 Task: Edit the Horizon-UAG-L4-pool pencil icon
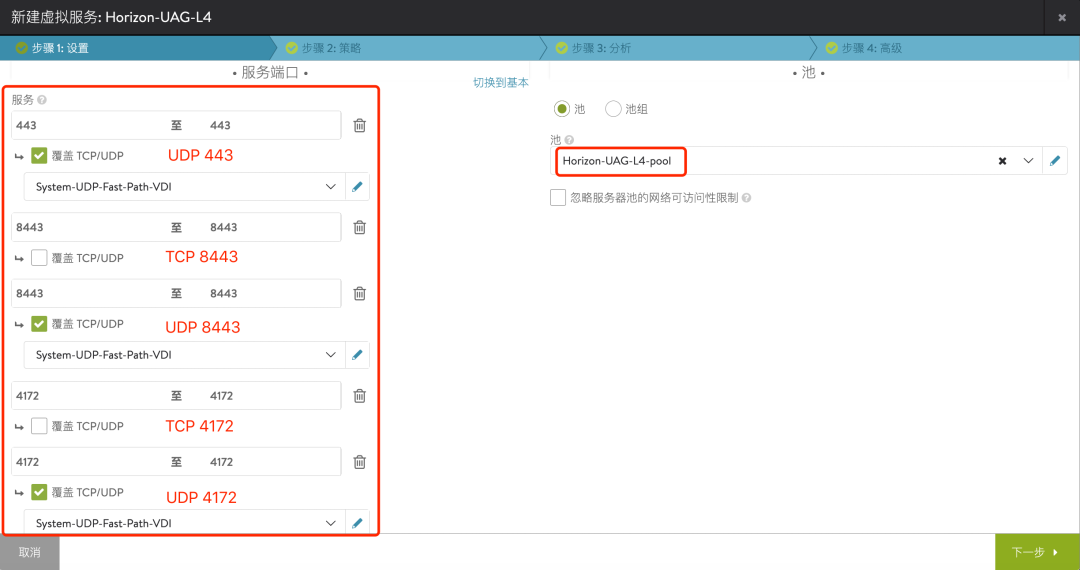tap(1055, 160)
